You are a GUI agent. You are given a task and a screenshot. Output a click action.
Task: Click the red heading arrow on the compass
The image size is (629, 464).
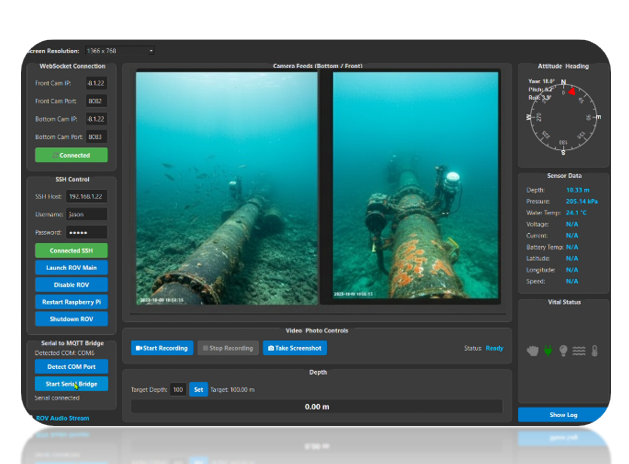click(x=572, y=91)
